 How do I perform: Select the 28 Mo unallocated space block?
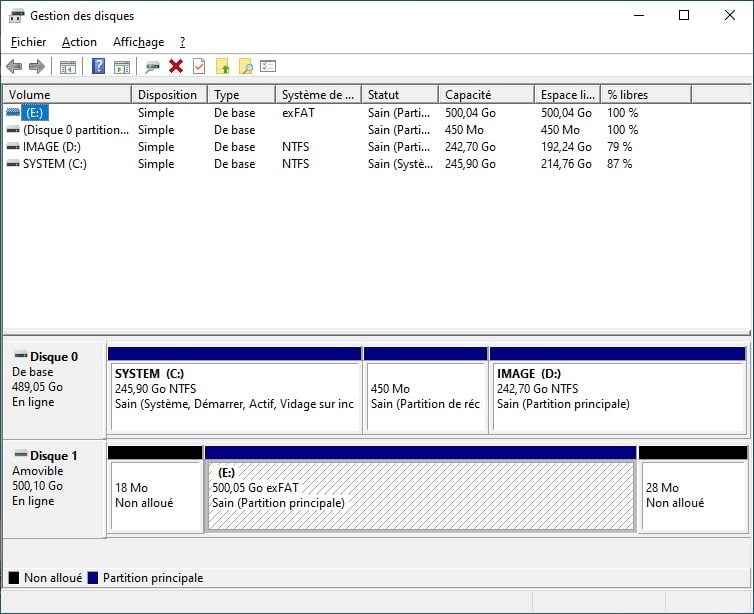pyautogui.click(x=692, y=496)
